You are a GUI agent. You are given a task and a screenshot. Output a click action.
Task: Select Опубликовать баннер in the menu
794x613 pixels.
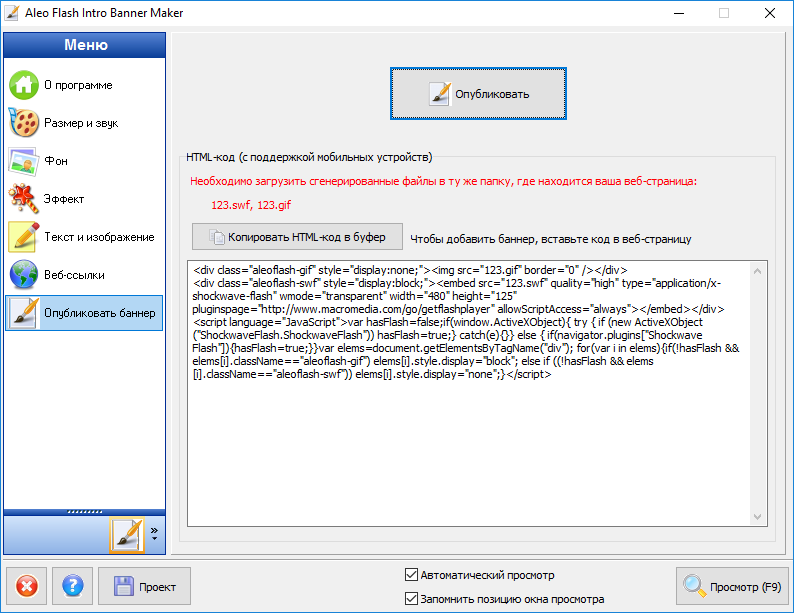(x=84, y=313)
